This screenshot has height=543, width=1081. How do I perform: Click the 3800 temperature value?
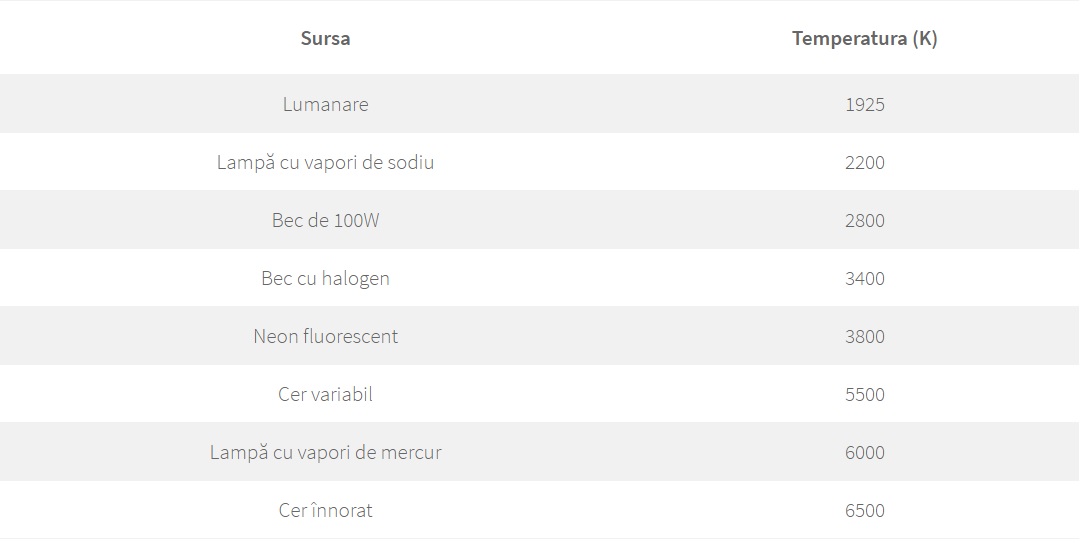point(864,336)
